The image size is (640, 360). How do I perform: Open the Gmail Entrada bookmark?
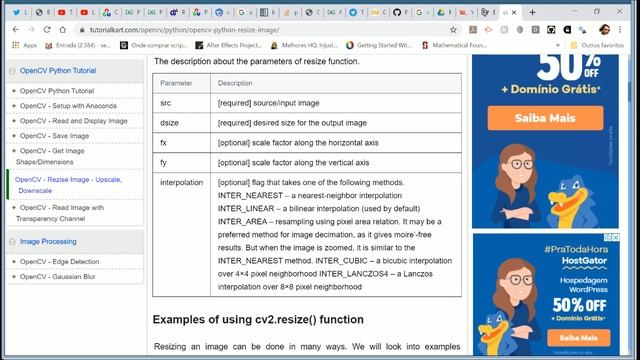click(x=78, y=45)
